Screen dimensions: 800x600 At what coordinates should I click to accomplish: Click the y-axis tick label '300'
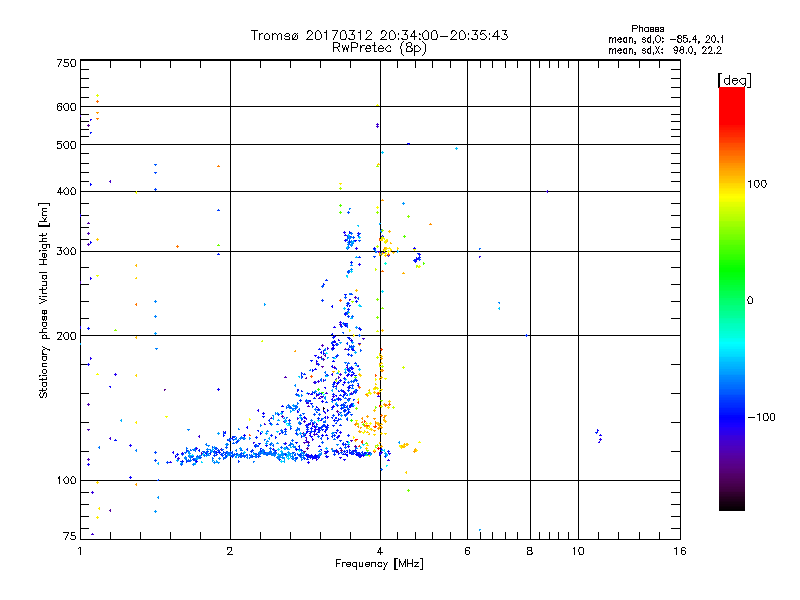coord(67,251)
